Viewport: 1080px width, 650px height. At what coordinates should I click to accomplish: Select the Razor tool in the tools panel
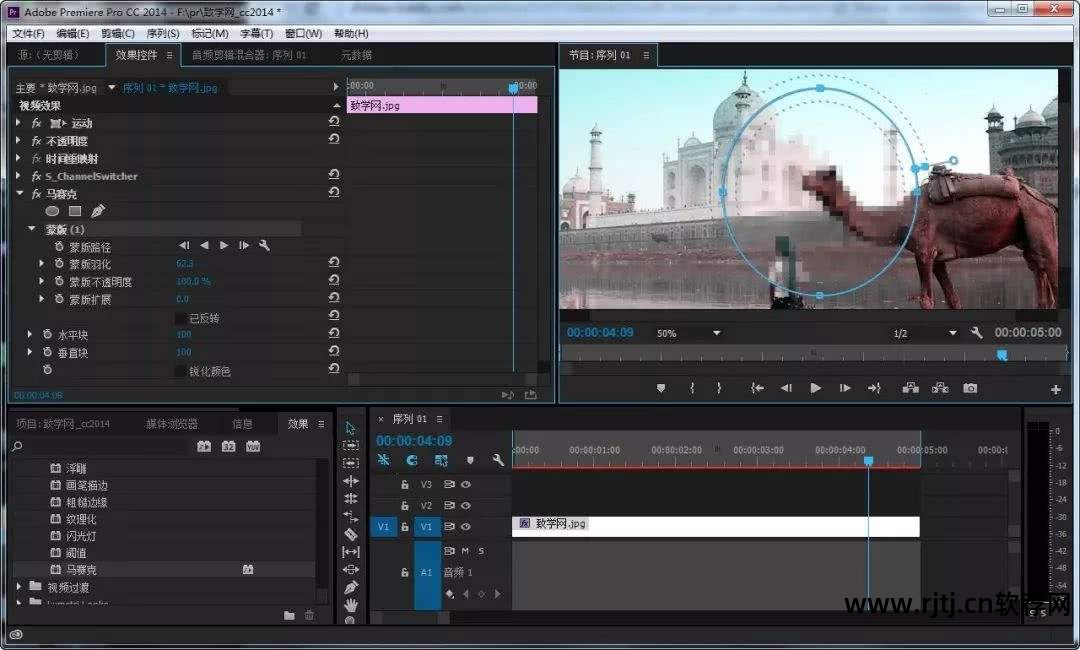[x=350, y=534]
